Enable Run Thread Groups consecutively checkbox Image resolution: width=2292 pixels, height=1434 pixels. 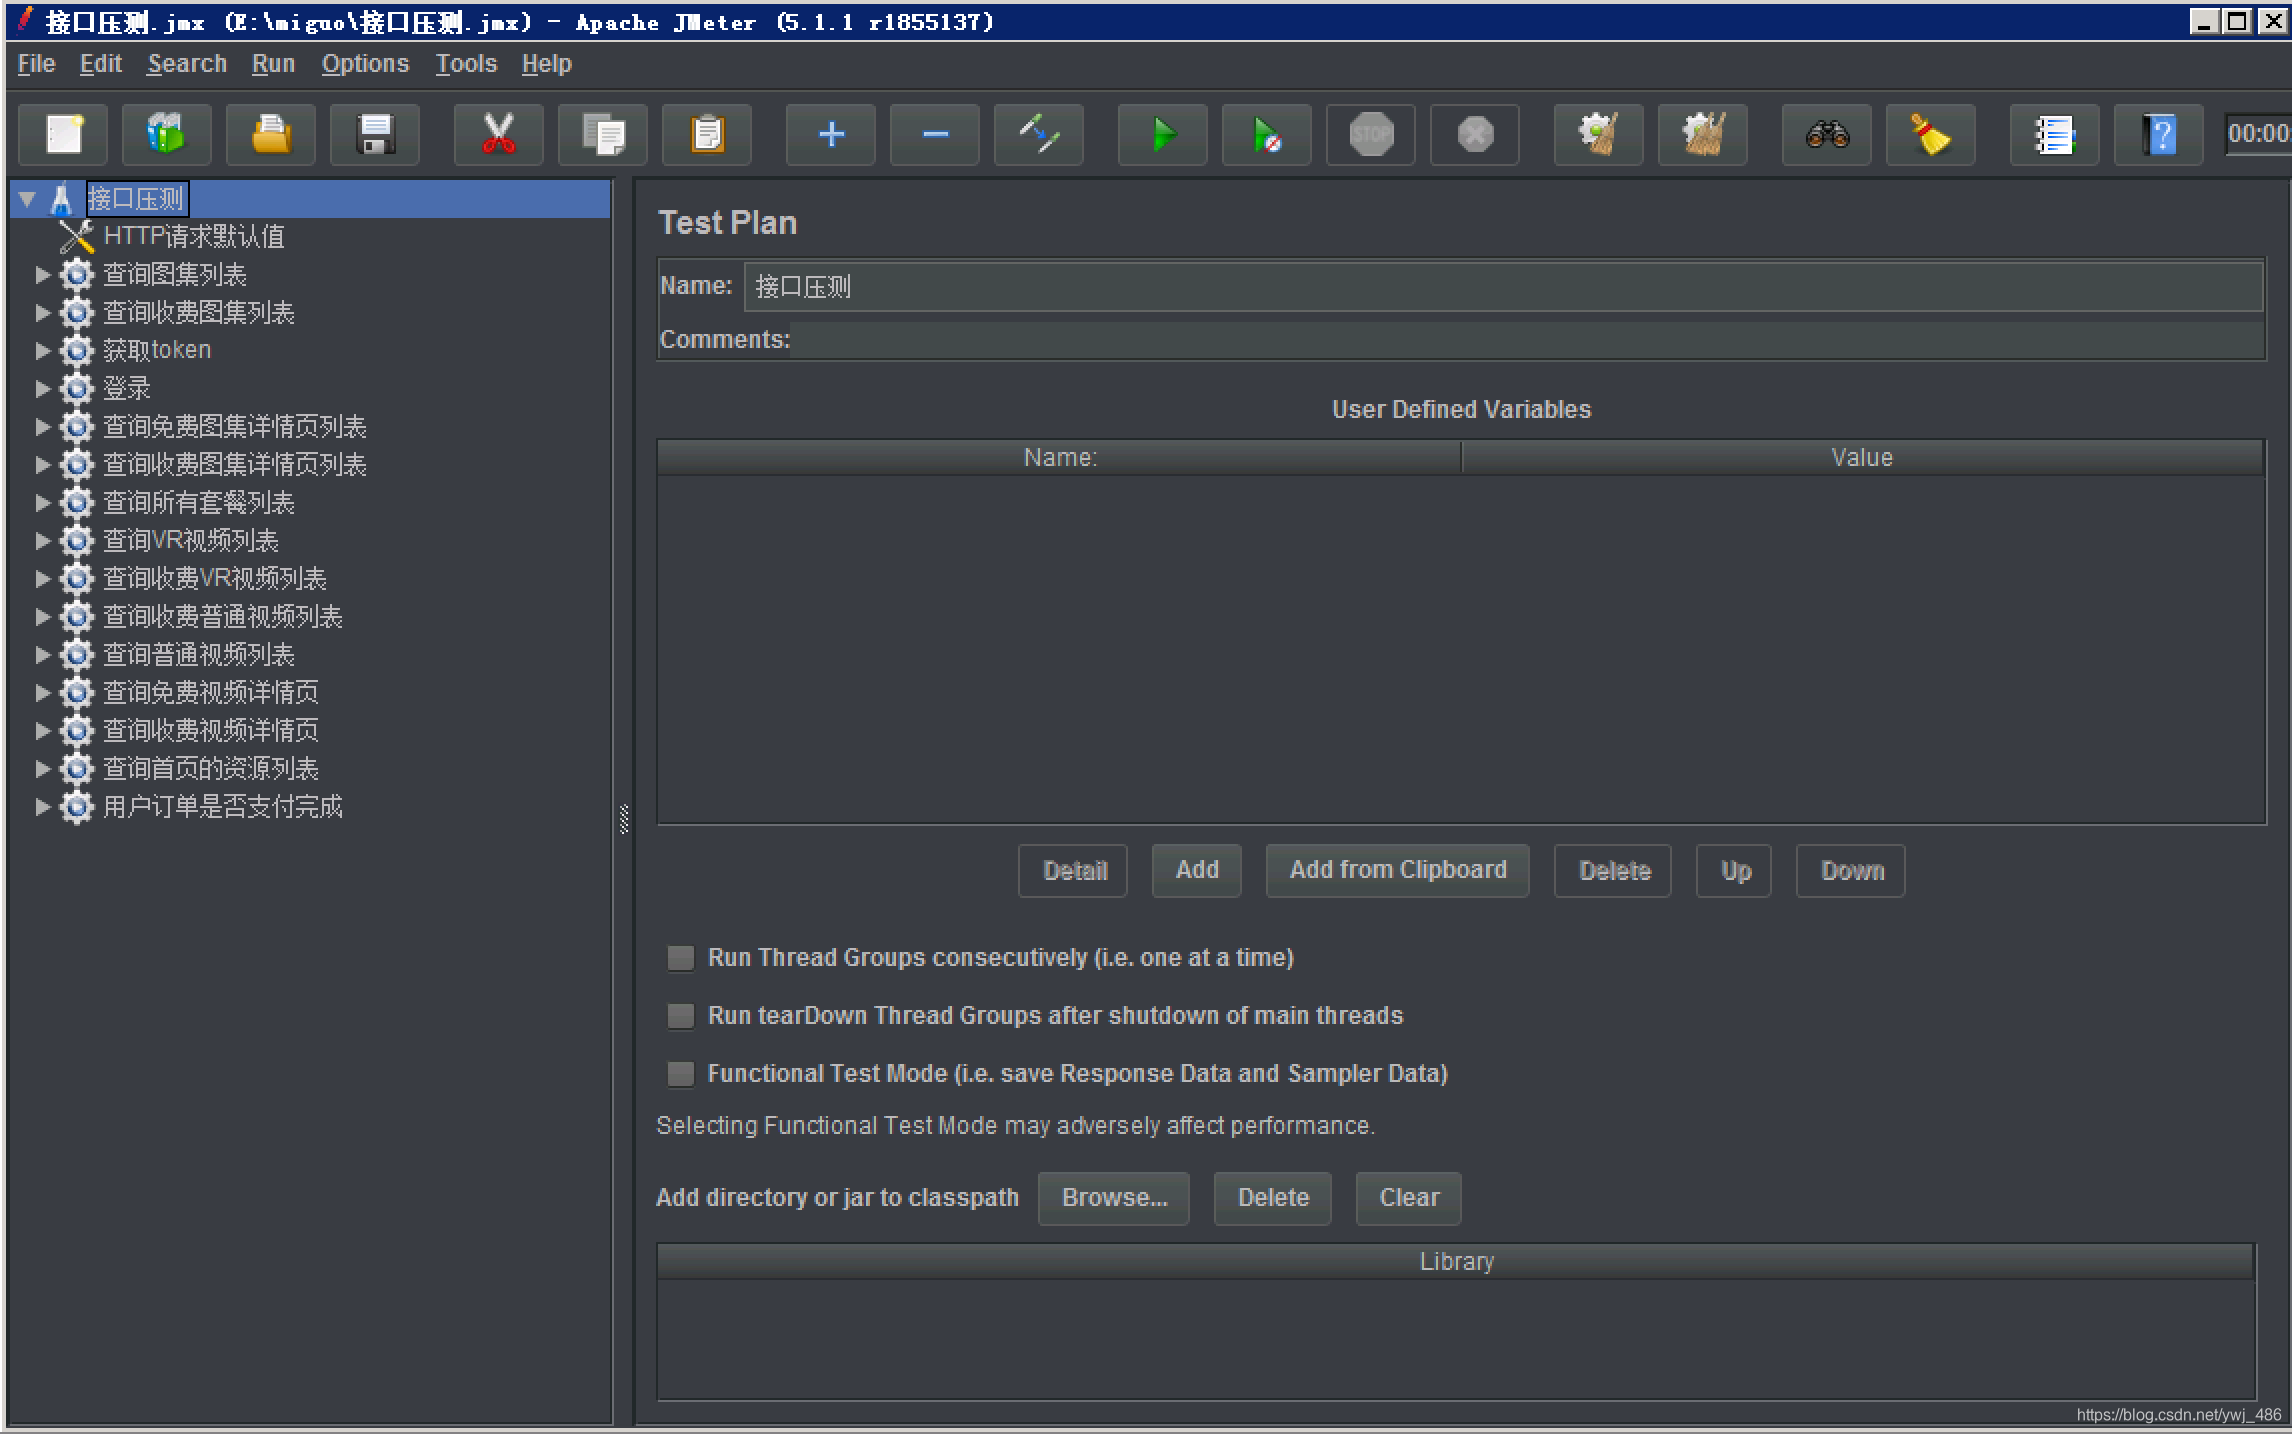(x=681, y=958)
